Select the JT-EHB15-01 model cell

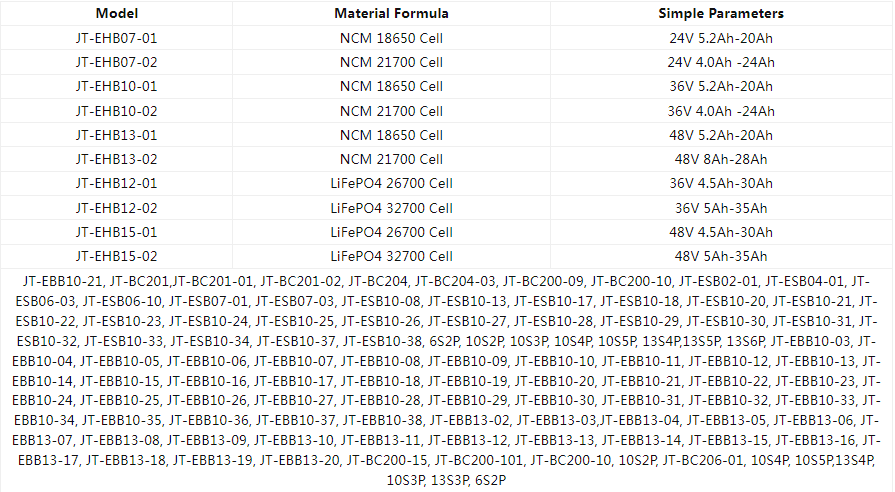point(116,232)
